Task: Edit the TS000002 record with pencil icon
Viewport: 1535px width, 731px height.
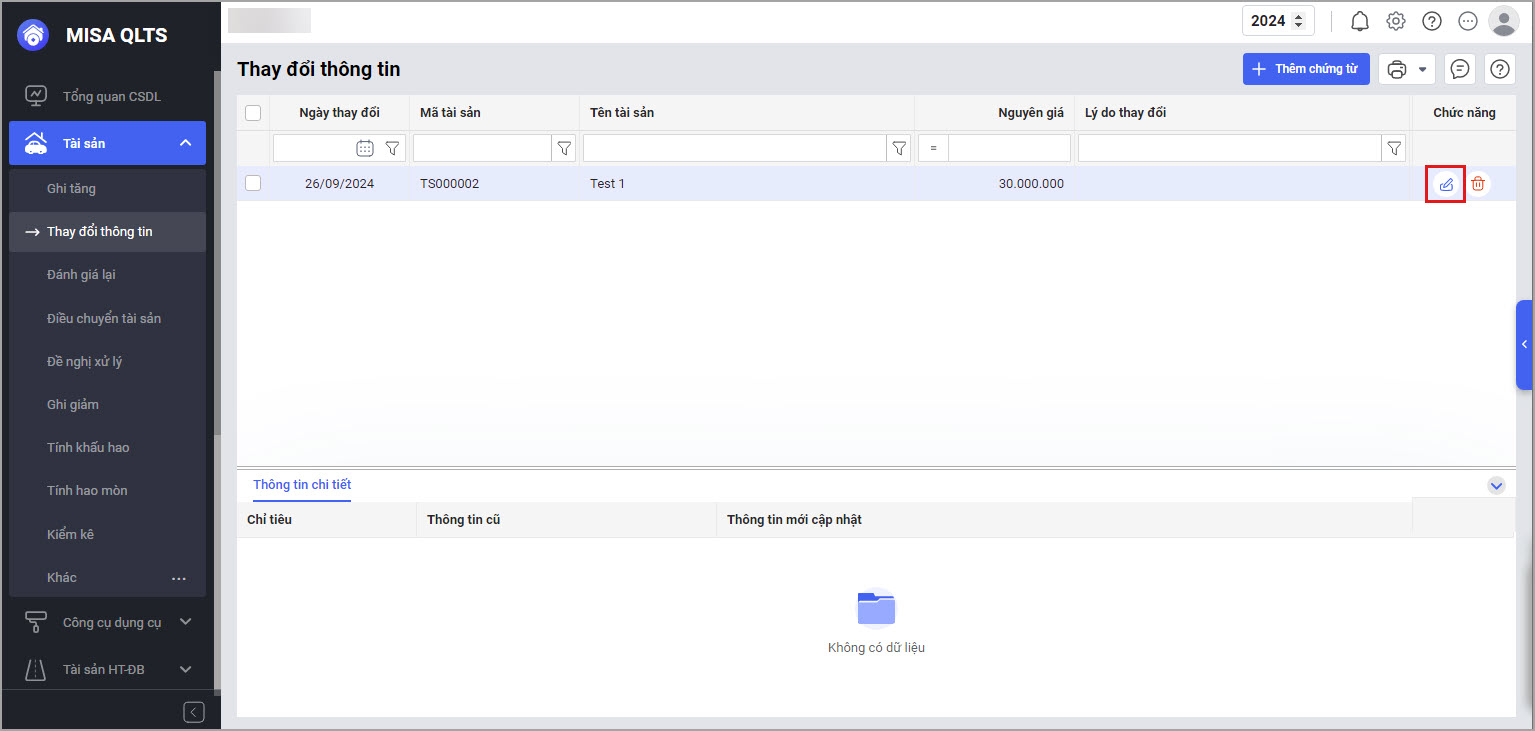Action: [1445, 184]
